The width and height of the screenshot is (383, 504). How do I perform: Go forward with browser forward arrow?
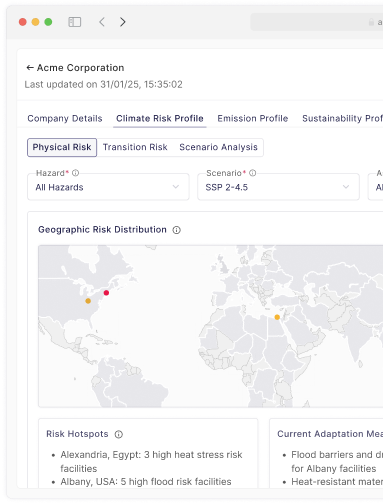pyautogui.click(x=123, y=22)
